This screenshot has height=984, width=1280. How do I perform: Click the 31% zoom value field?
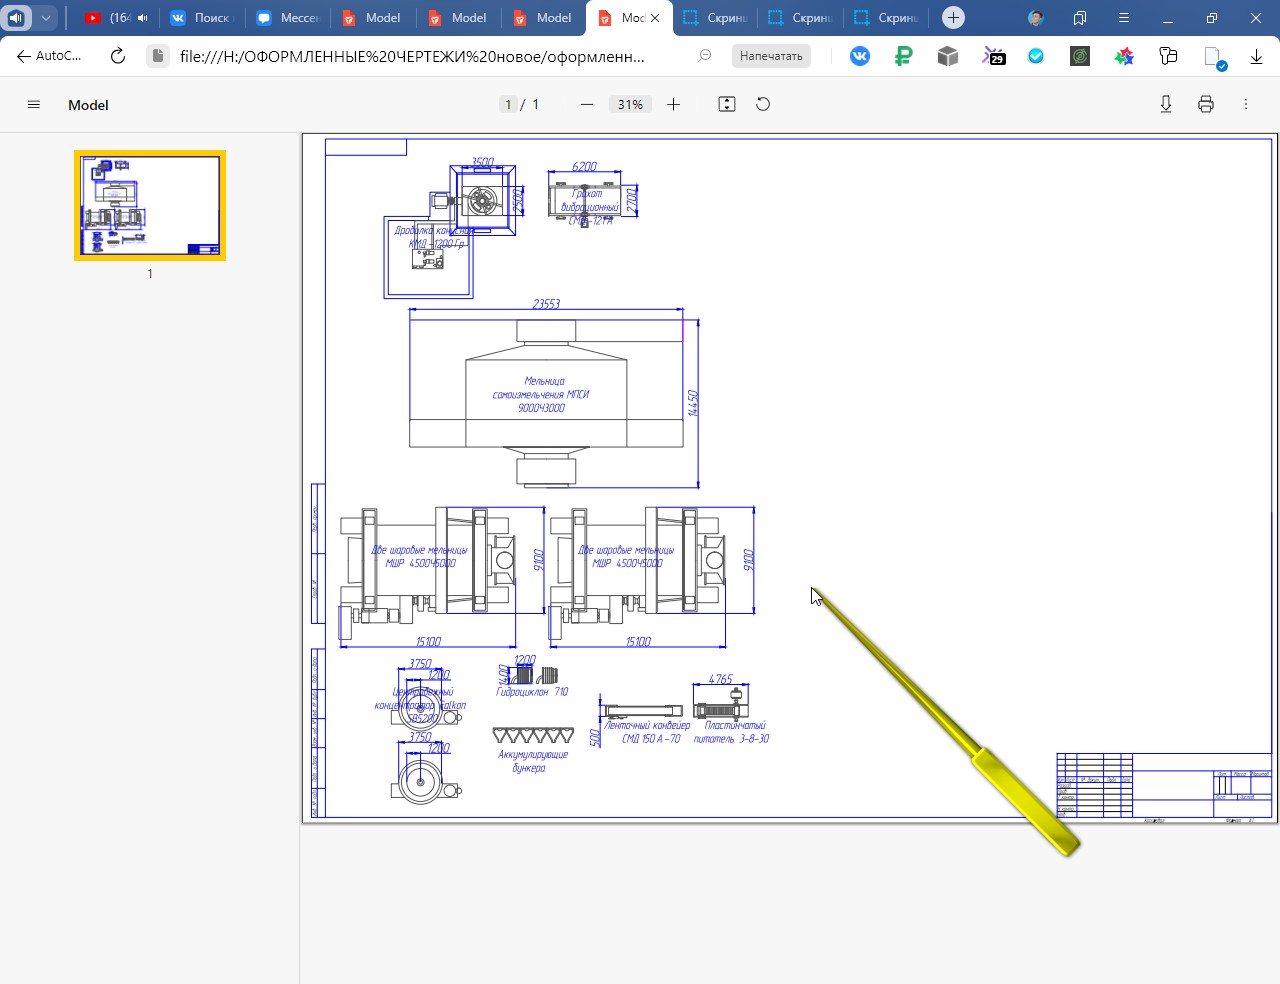coord(630,104)
